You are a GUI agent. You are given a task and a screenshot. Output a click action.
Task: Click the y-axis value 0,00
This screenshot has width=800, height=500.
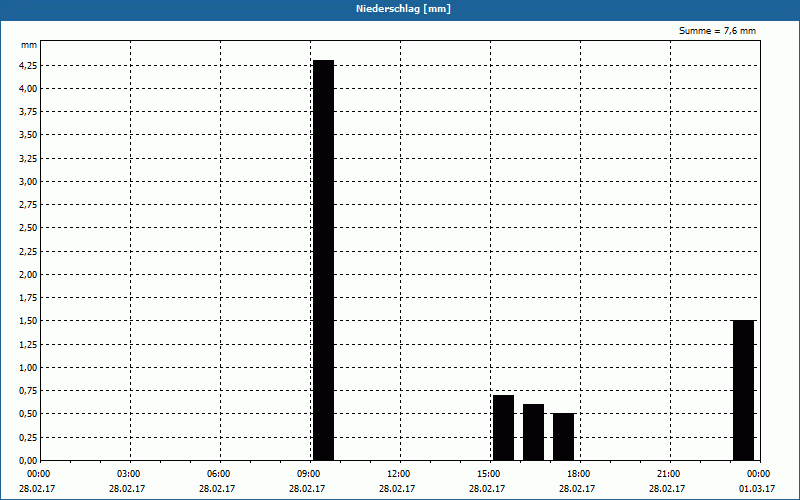(x=28, y=460)
